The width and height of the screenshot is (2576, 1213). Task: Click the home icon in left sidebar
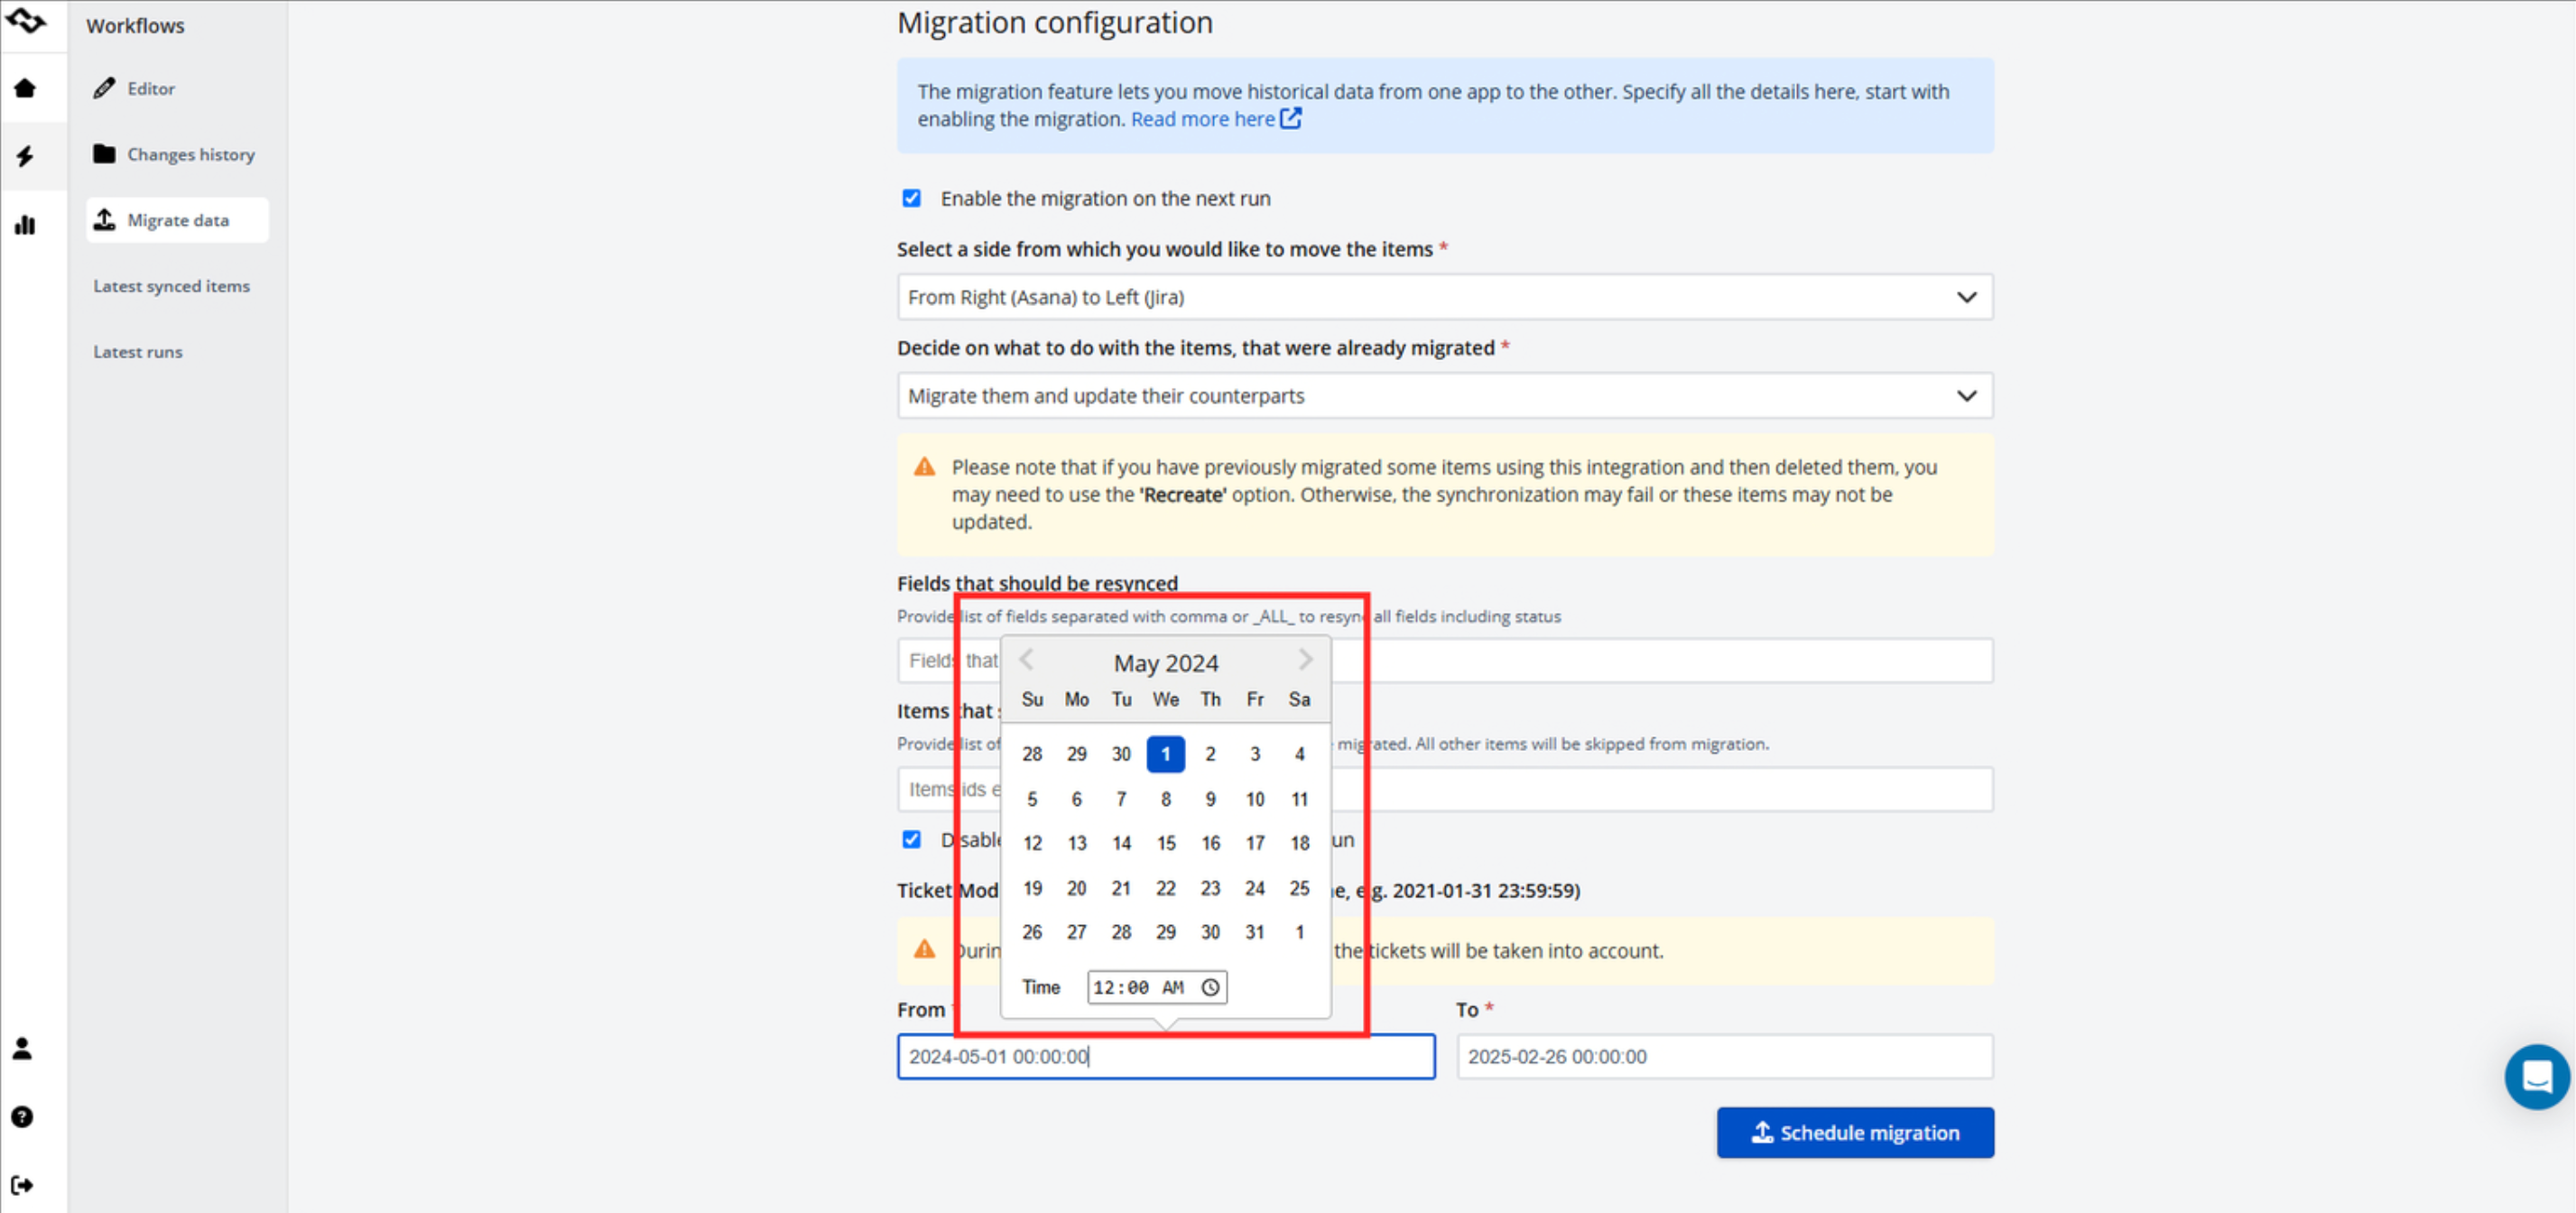click(25, 89)
